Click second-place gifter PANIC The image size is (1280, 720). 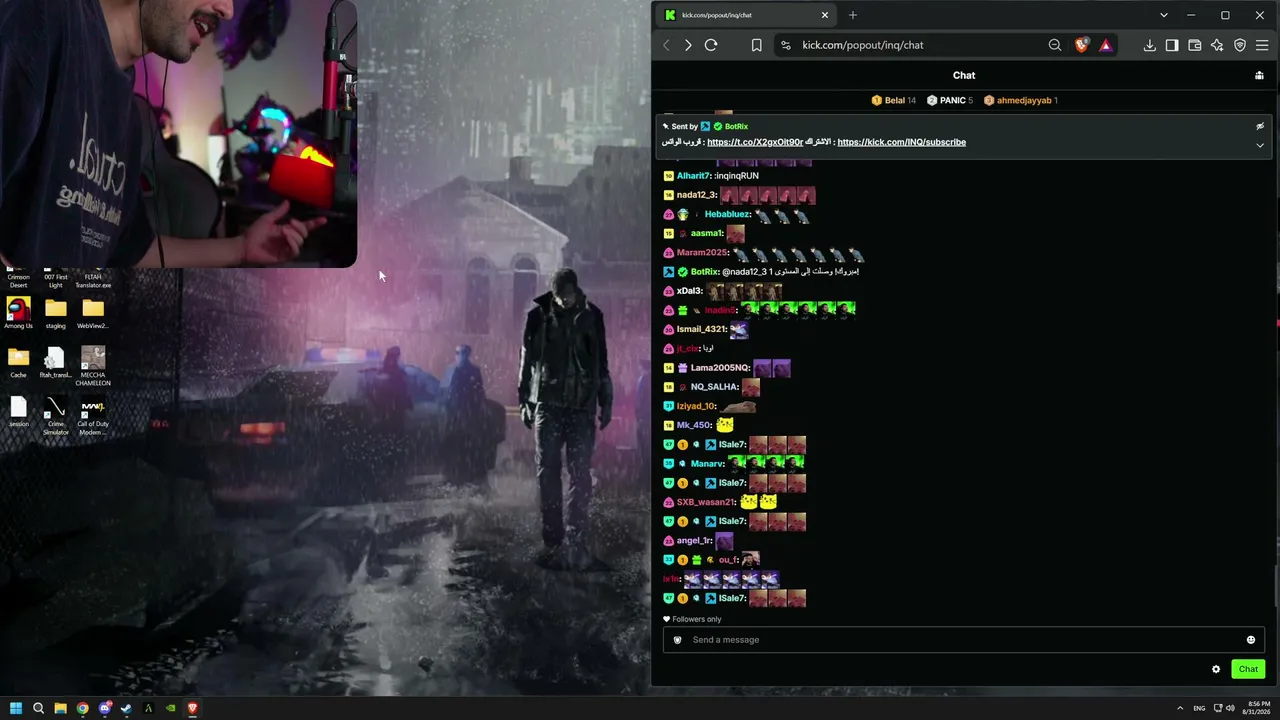coord(950,100)
